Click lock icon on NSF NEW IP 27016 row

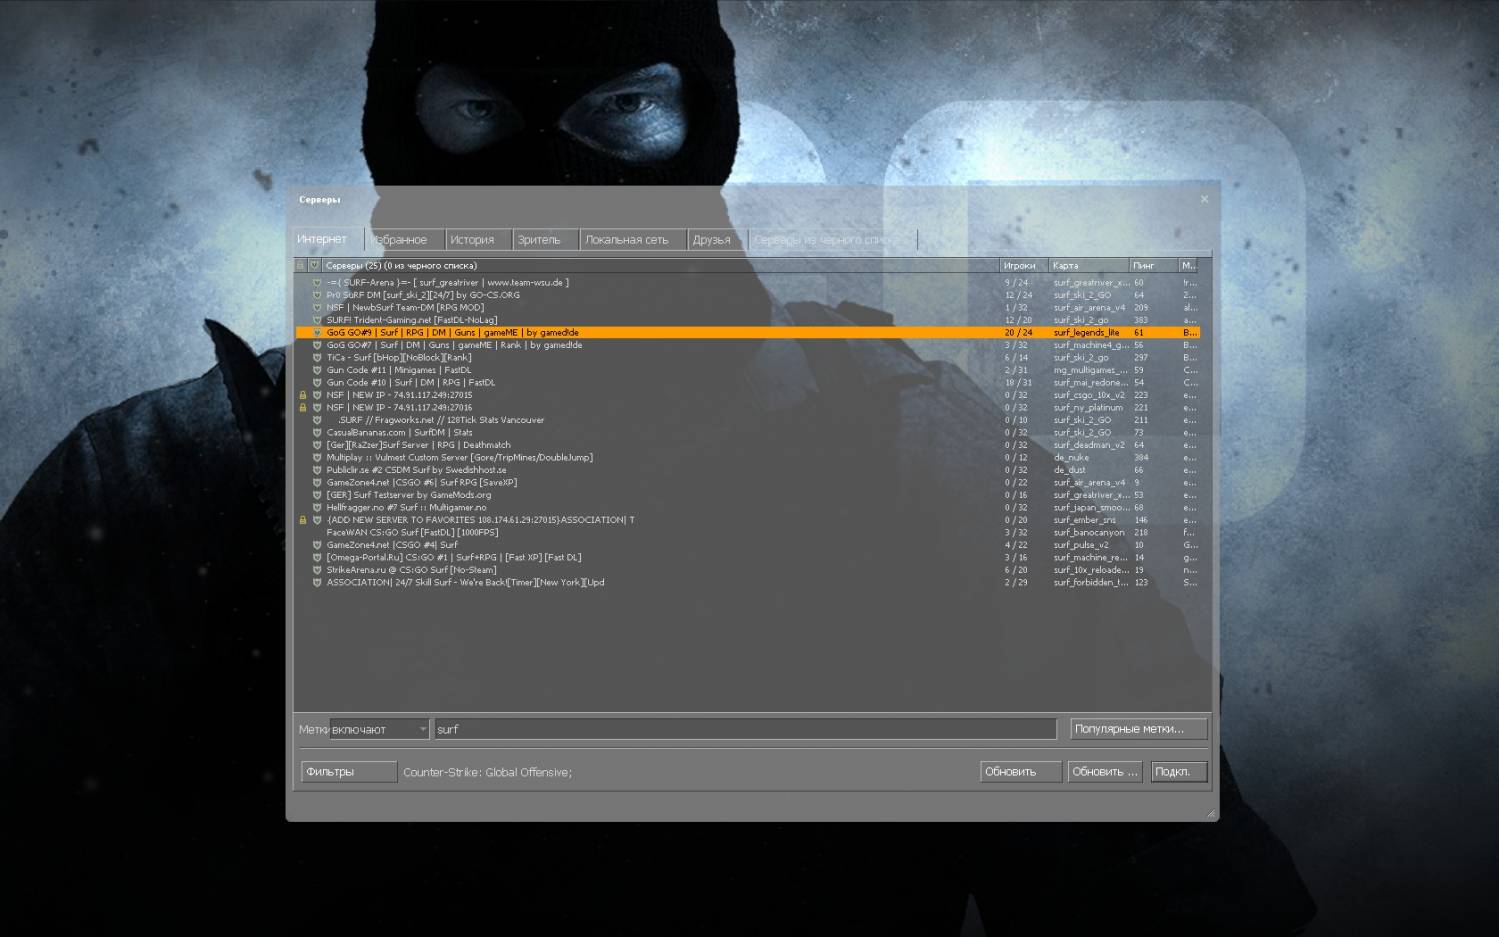pyautogui.click(x=303, y=408)
